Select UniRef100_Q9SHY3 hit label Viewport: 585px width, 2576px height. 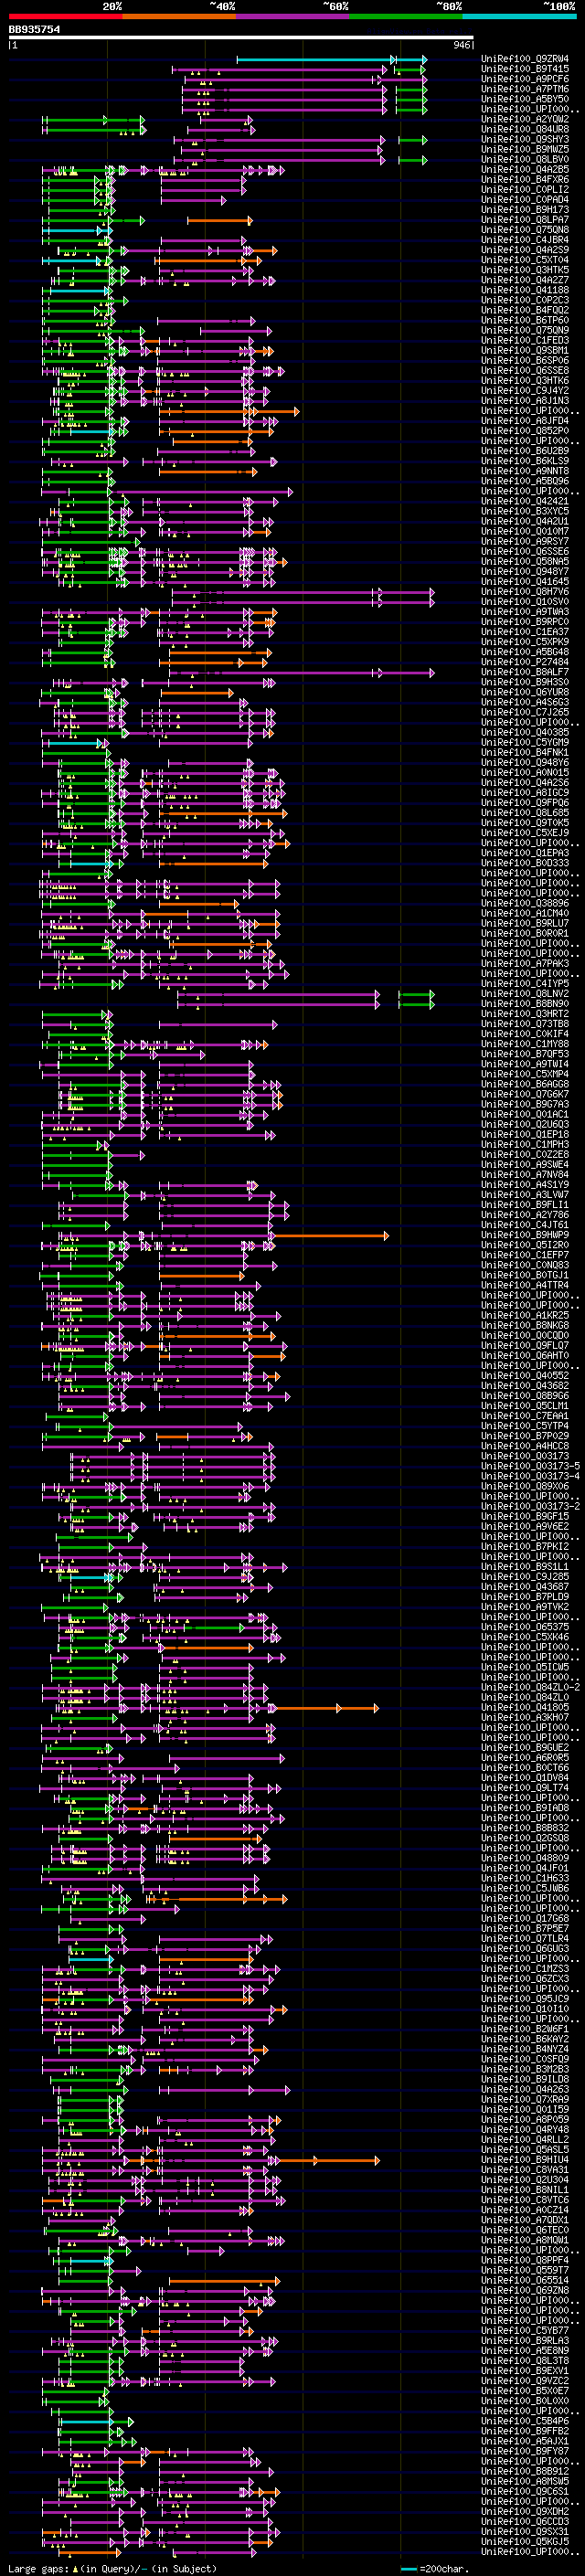(x=525, y=139)
